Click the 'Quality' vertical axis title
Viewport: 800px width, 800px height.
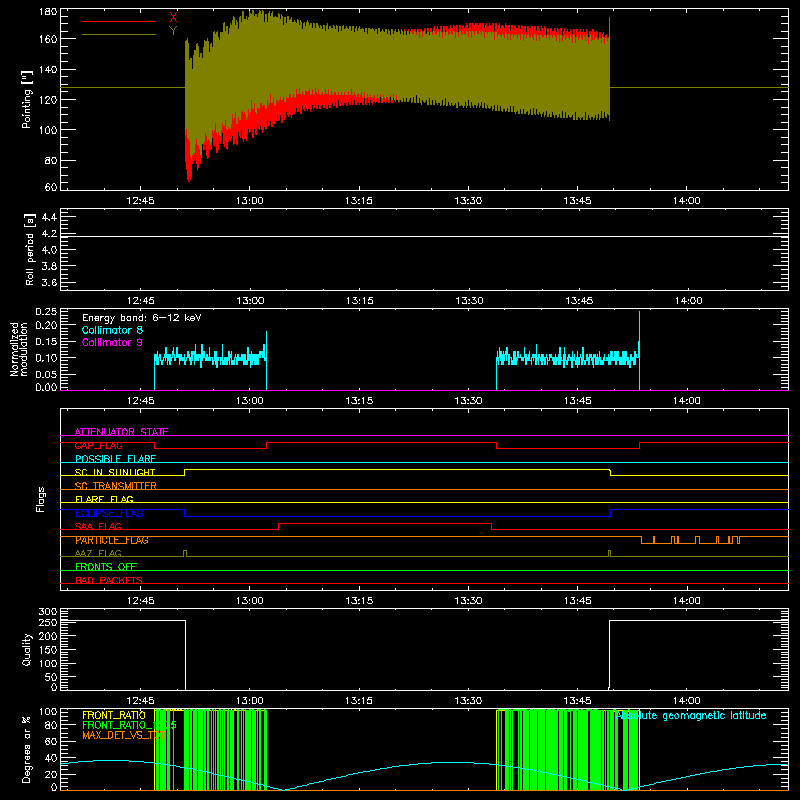pyautogui.click(x=27, y=649)
